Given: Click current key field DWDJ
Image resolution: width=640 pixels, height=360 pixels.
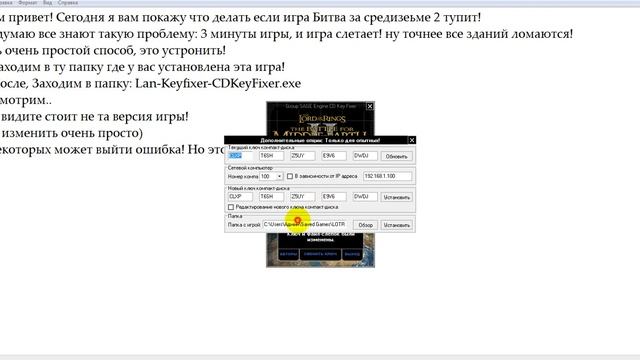Looking at the screenshot, I should [365, 156].
